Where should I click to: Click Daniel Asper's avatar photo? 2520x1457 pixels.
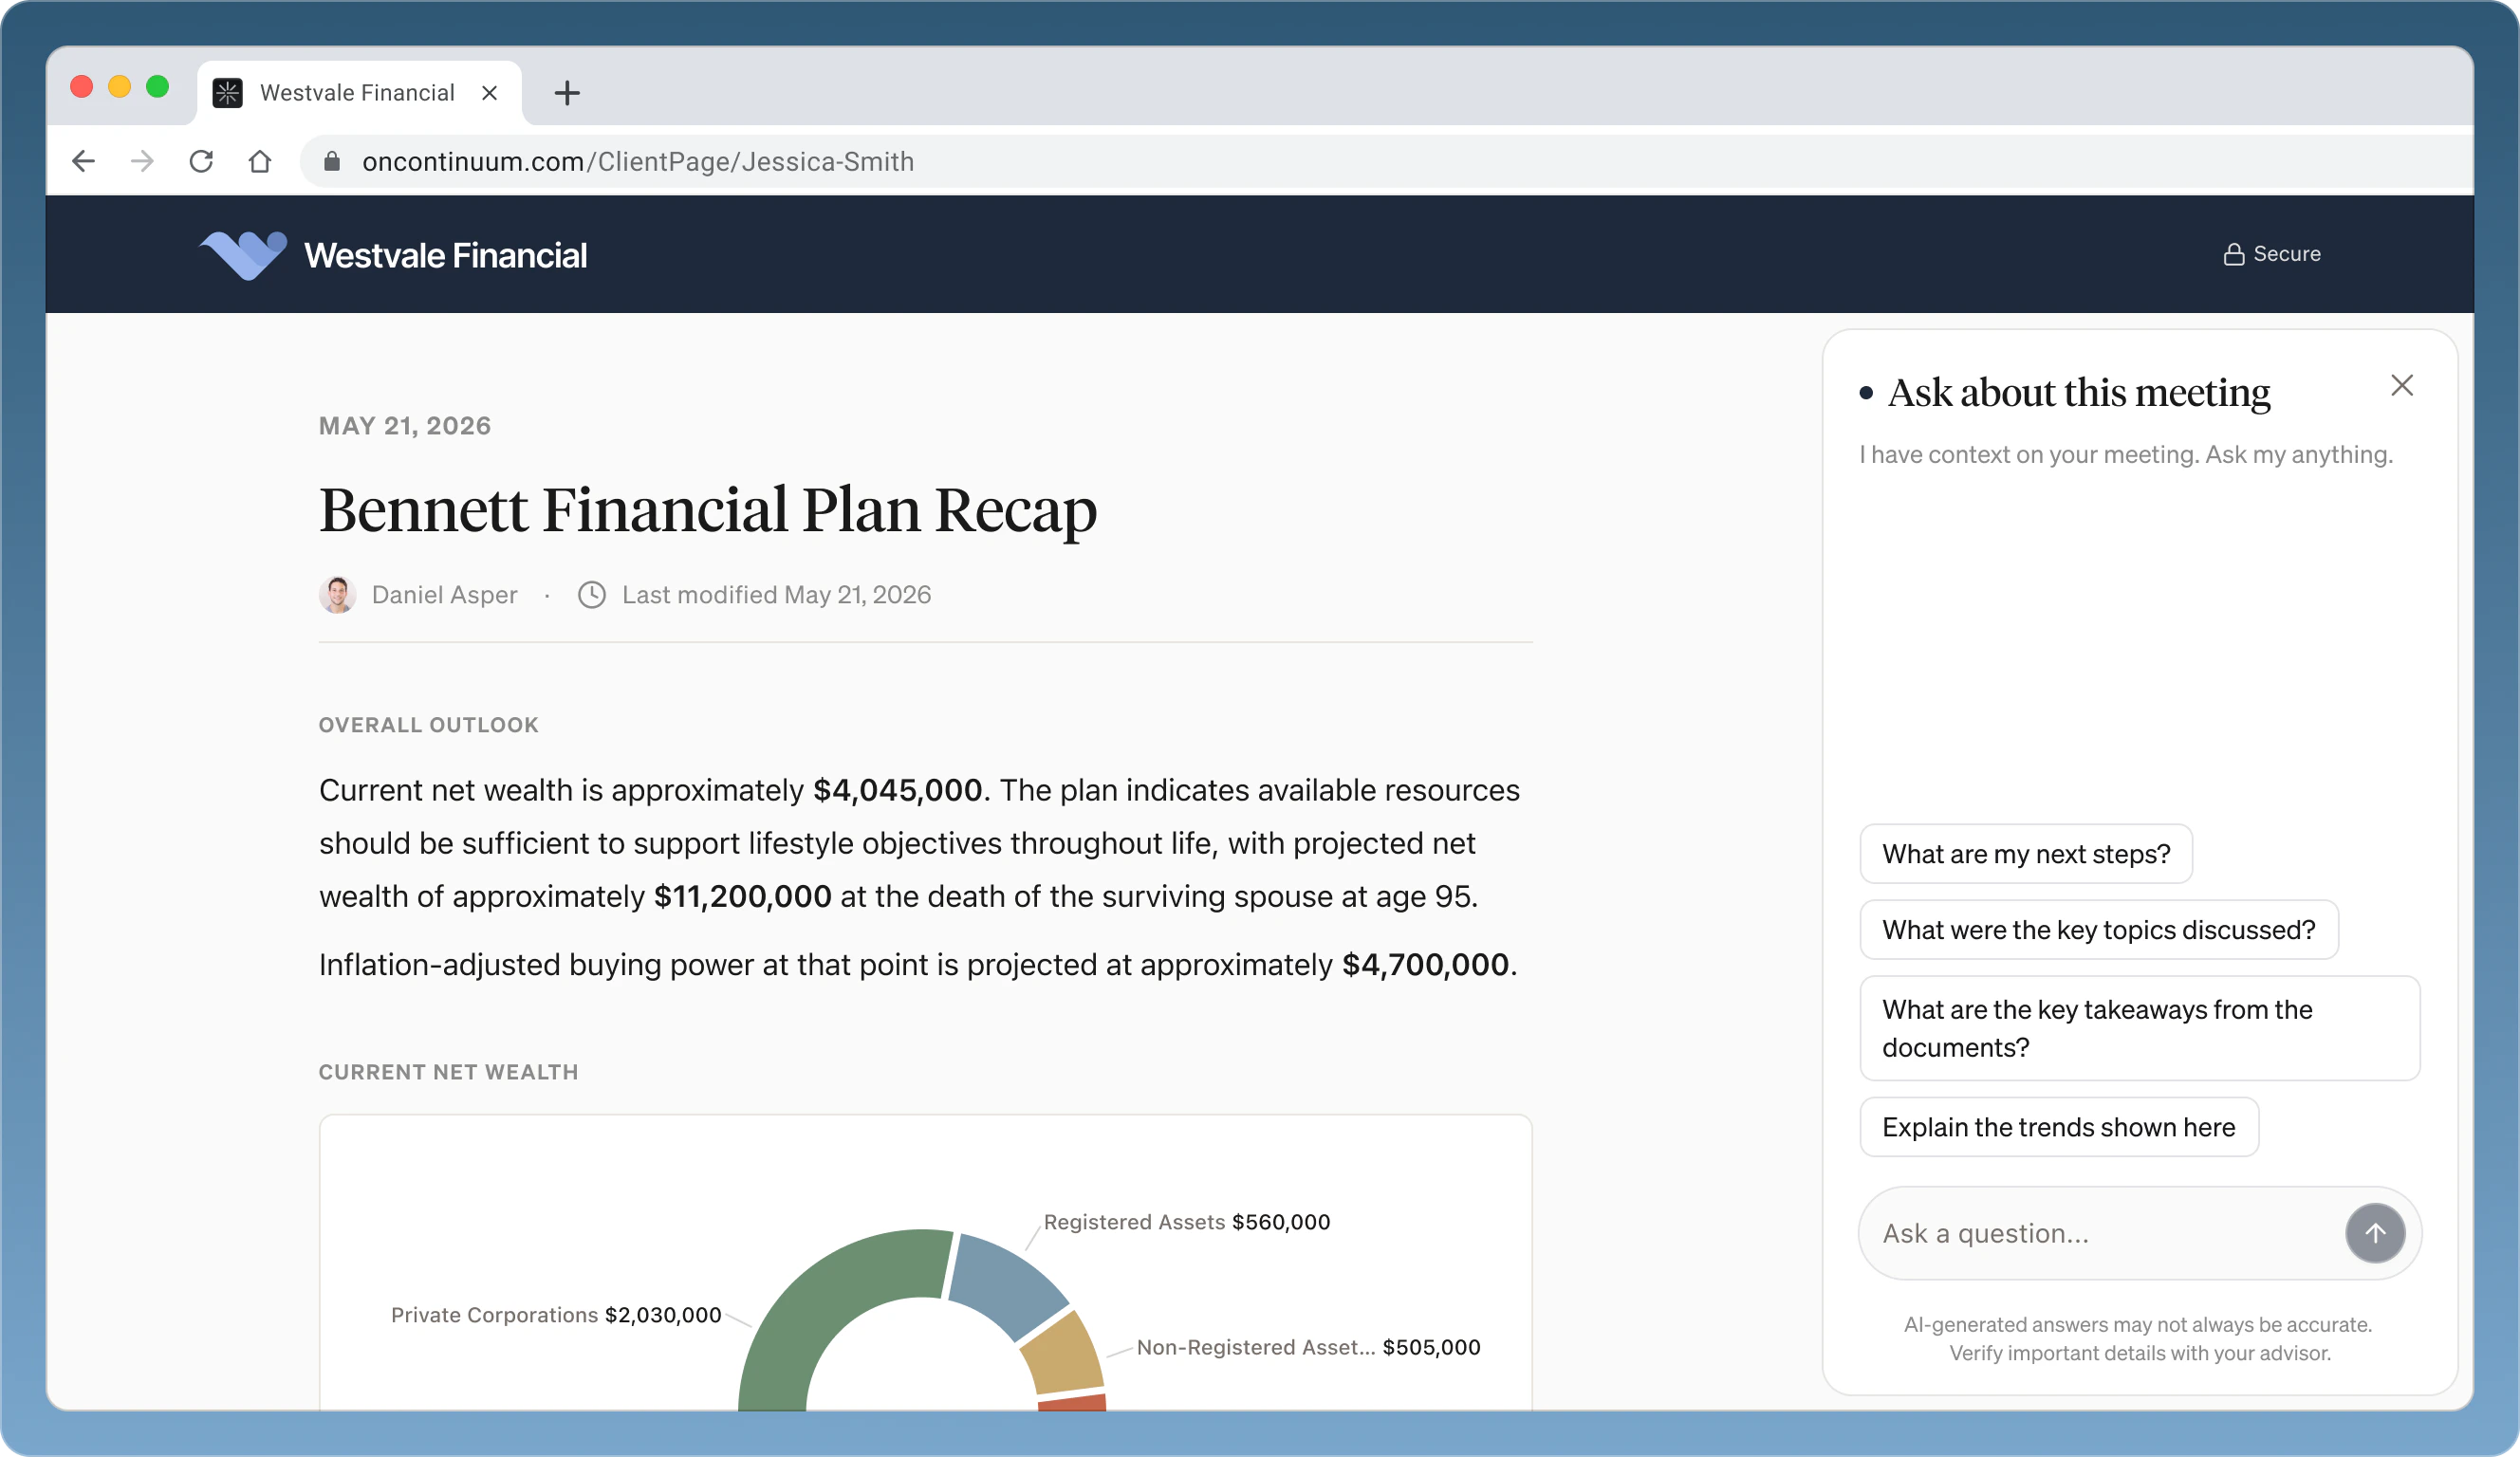[x=338, y=595]
